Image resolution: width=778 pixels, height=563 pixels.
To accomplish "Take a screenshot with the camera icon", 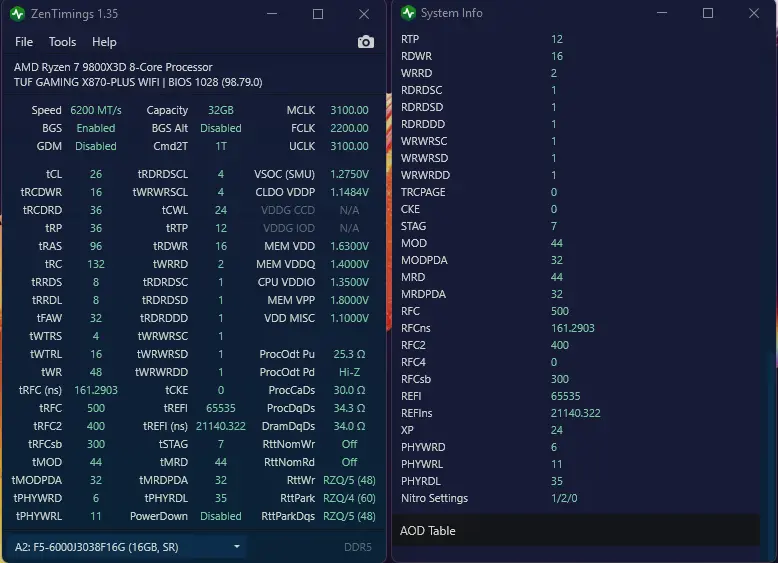I will point(366,42).
